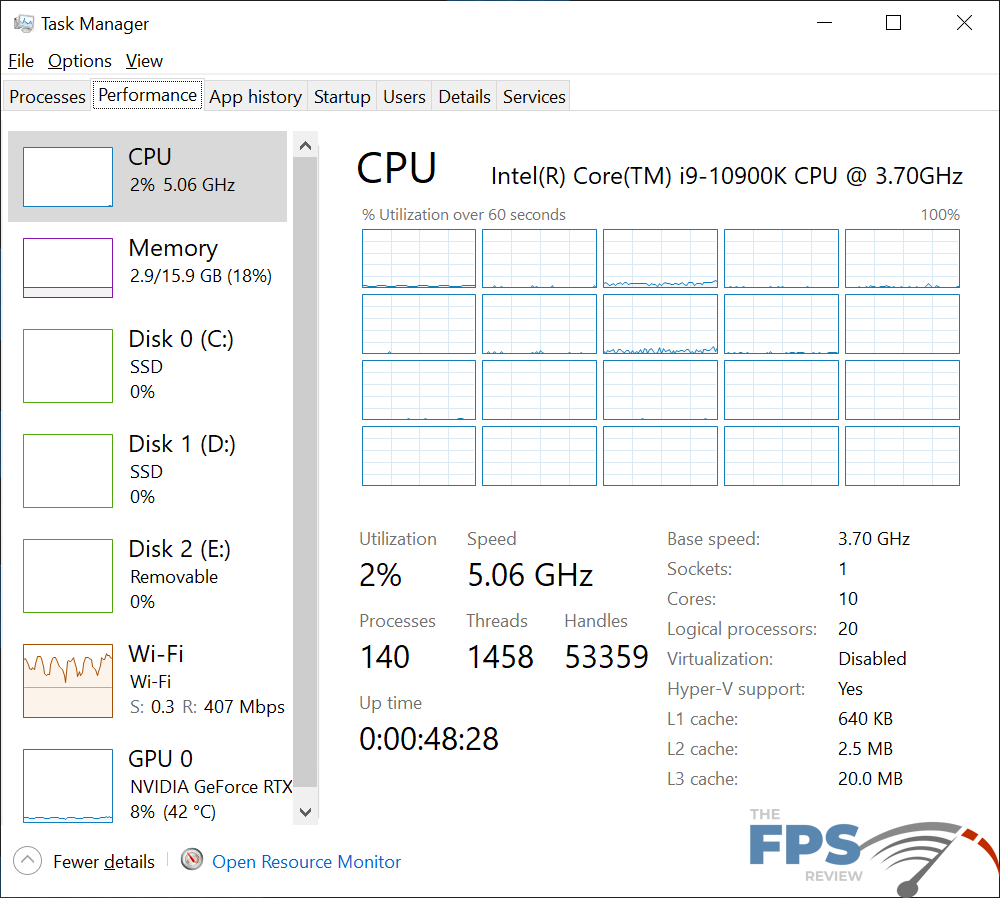This screenshot has height=898, width=1000.
Task: Click the up time value 0:00:48:28
Action: coord(429,739)
